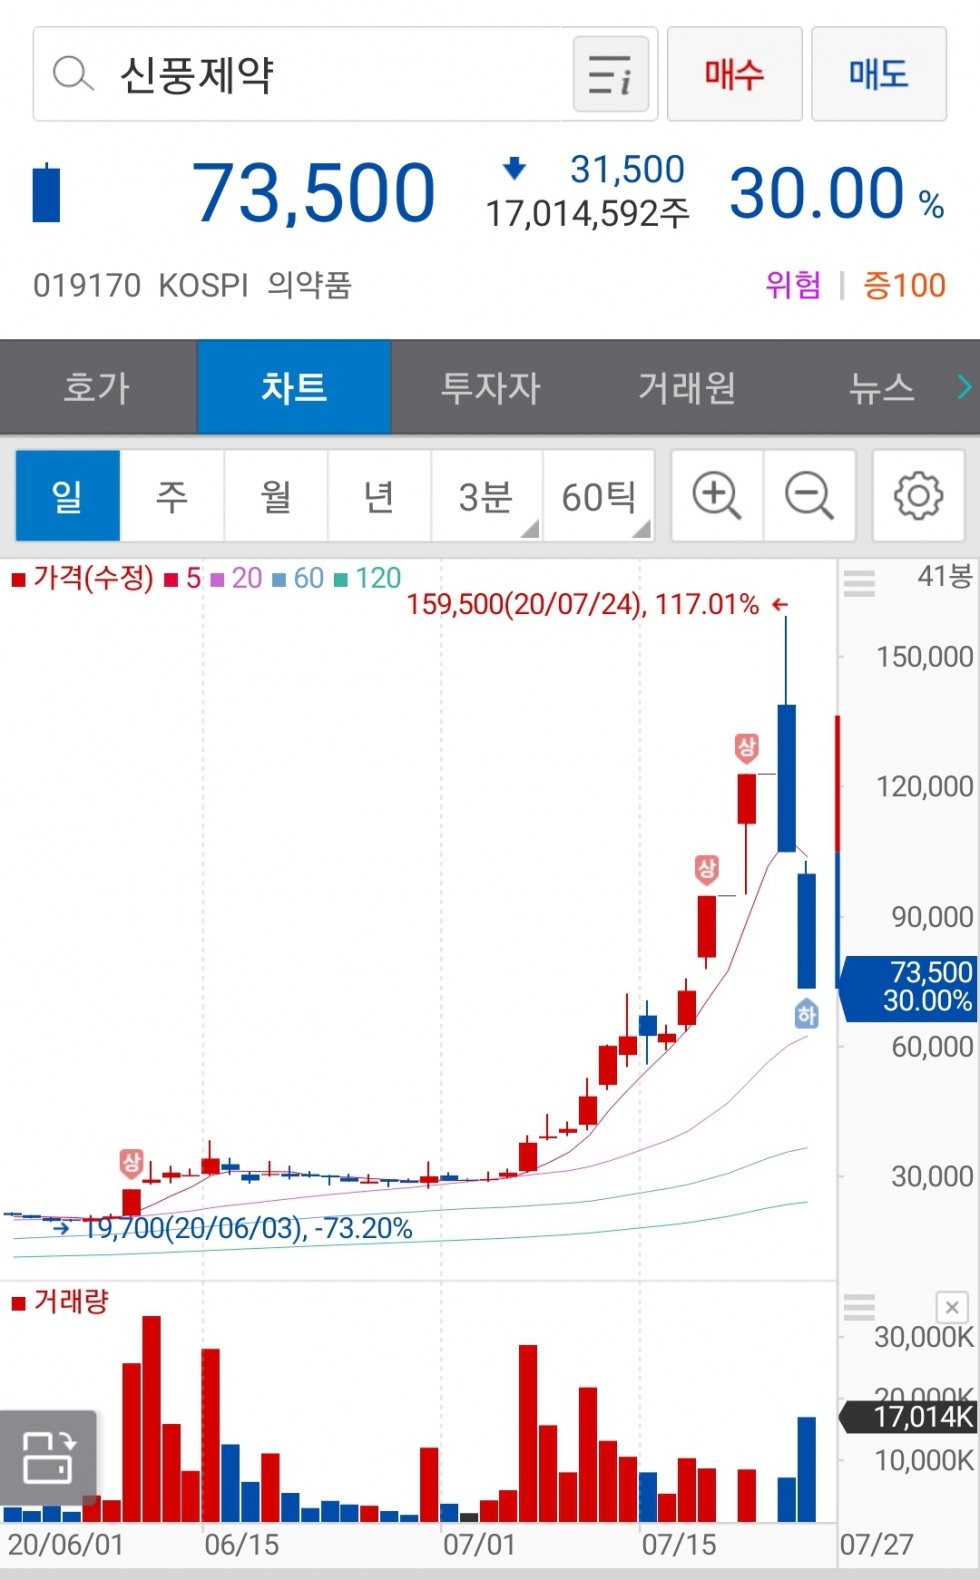Viewport: 980px width, 1580px height.
Task: Tap the 120-day moving average legend
Action: [x=367, y=578]
